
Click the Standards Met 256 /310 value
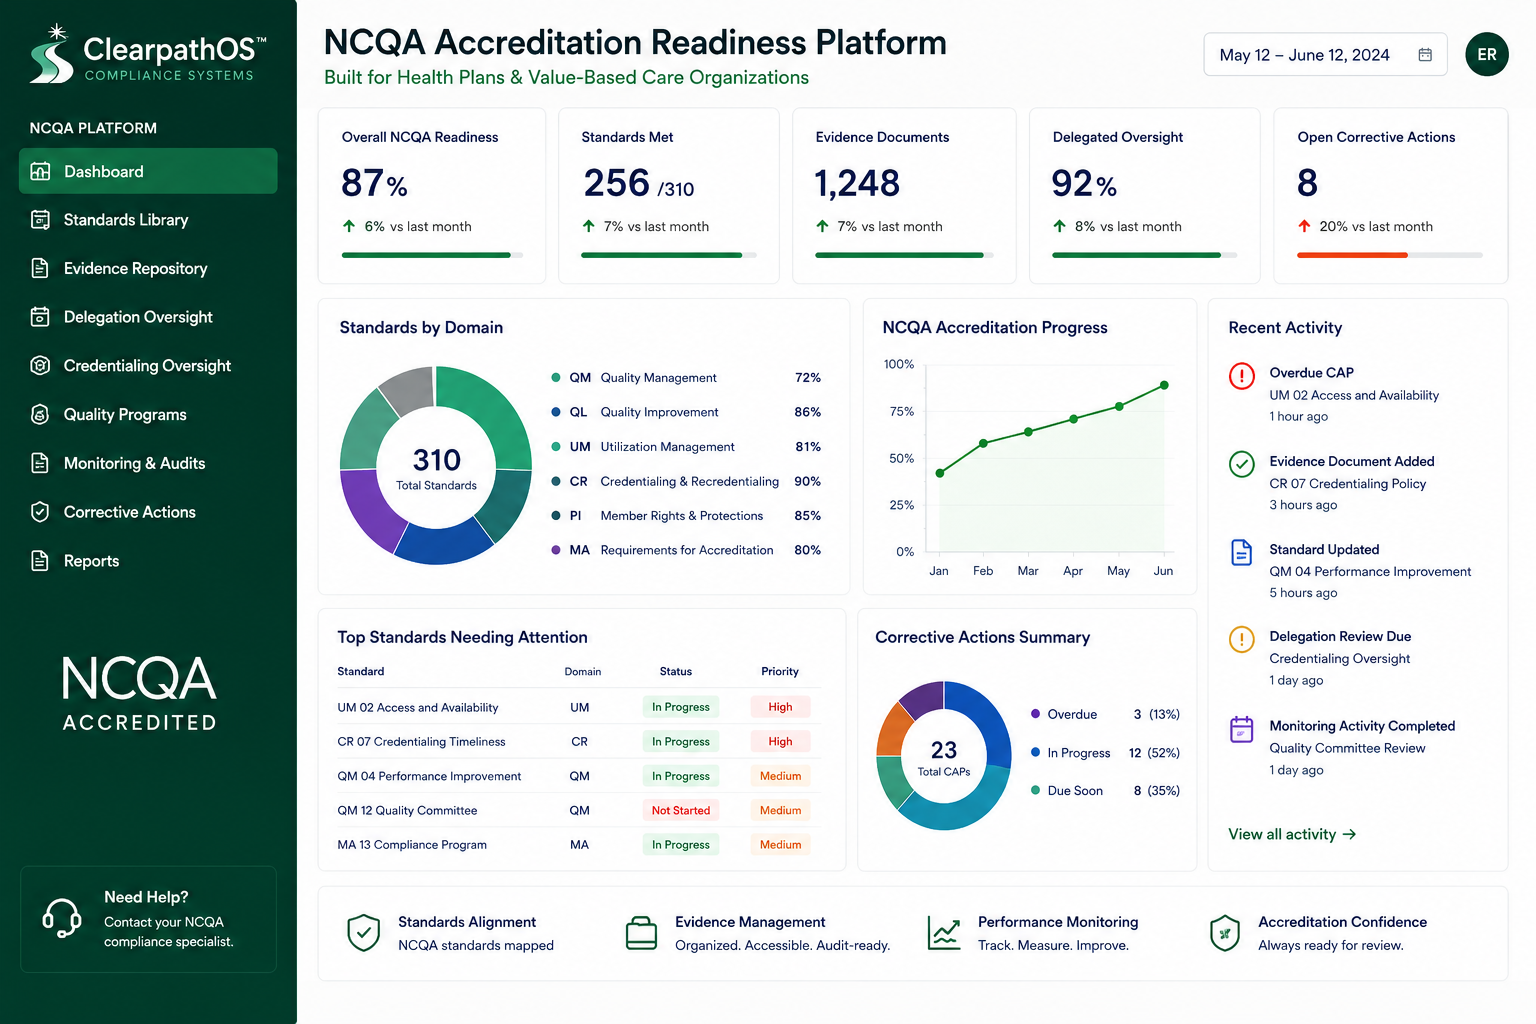tap(638, 184)
